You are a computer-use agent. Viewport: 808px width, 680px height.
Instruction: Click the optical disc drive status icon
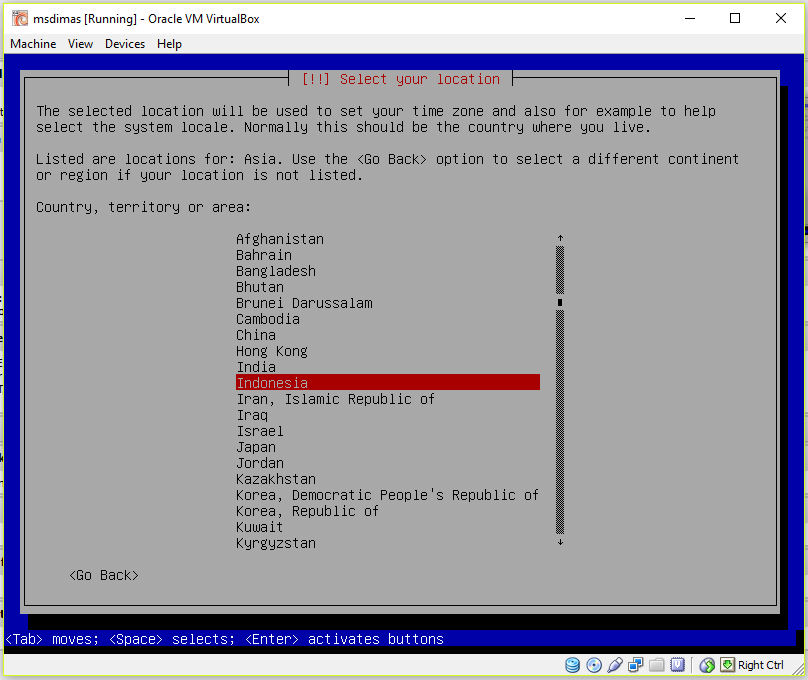594,665
